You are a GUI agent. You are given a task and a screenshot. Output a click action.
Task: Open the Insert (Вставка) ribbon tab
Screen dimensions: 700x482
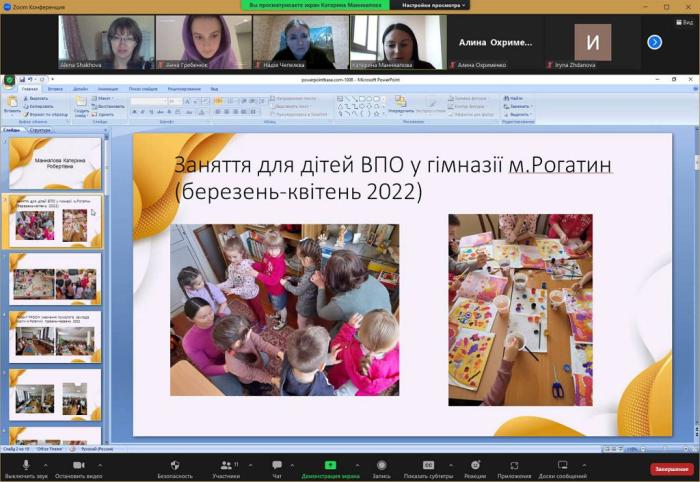[55, 89]
